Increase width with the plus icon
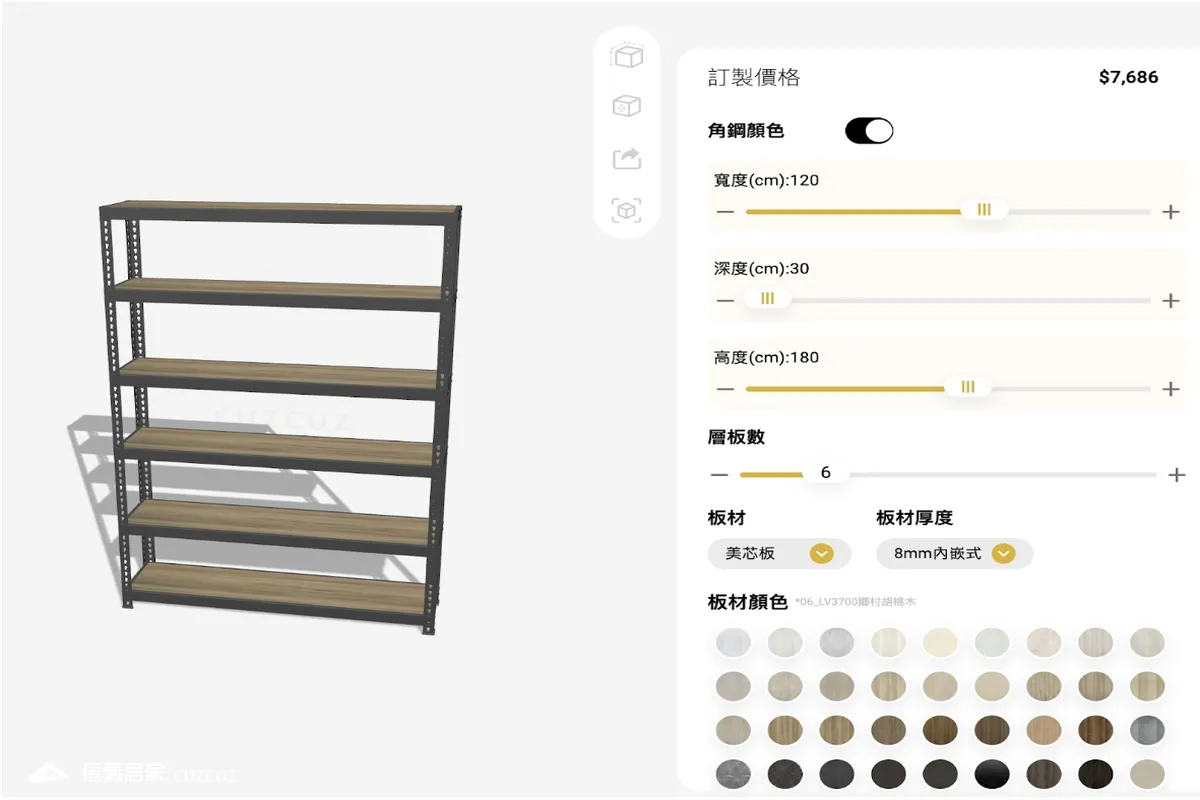This screenshot has width=1200, height=800. pyautogui.click(x=1171, y=212)
